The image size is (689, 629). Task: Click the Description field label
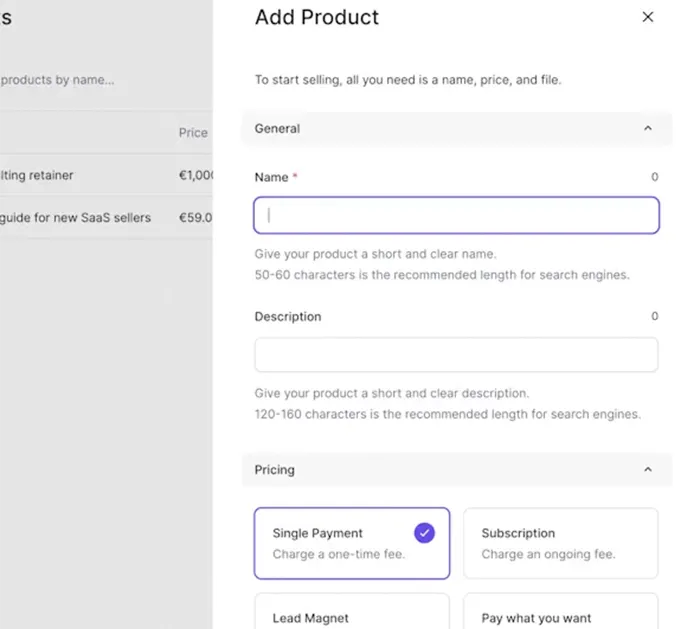[x=288, y=317]
